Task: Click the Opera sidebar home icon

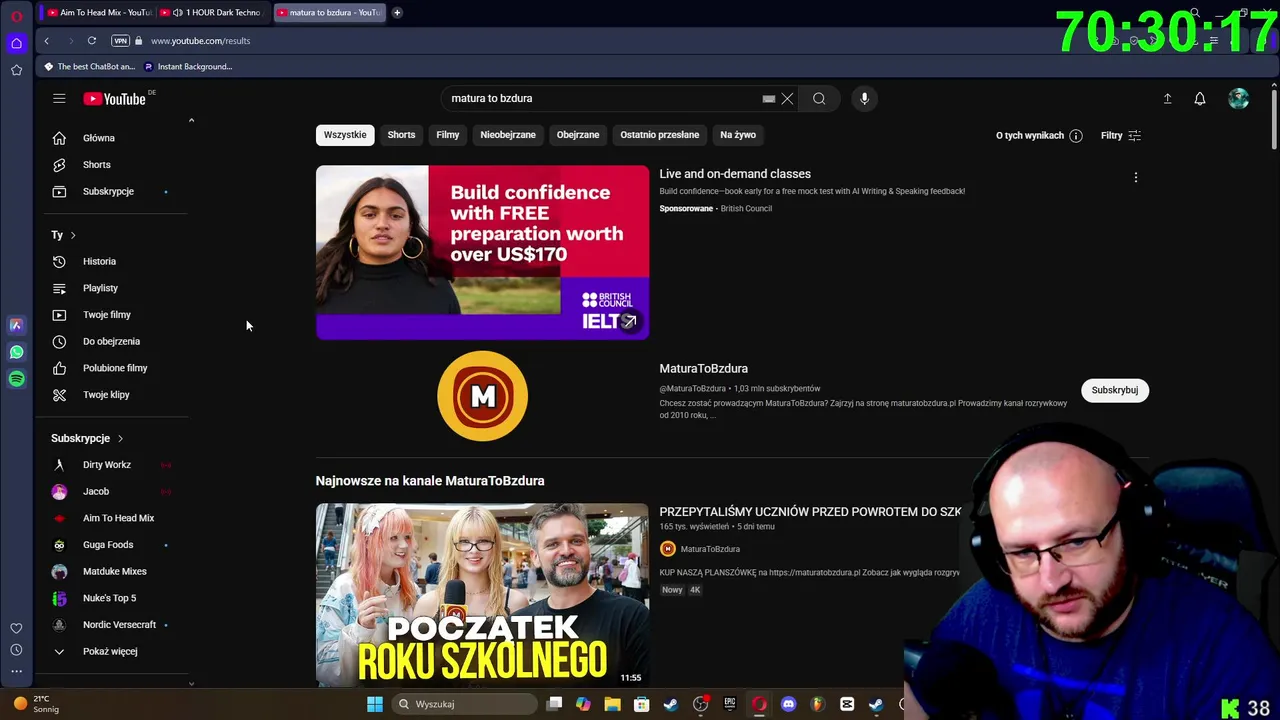Action: click(16, 43)
